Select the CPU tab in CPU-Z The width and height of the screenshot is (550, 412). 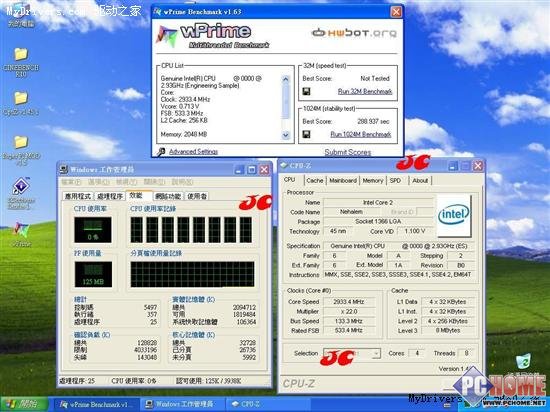tap(289, 180)
